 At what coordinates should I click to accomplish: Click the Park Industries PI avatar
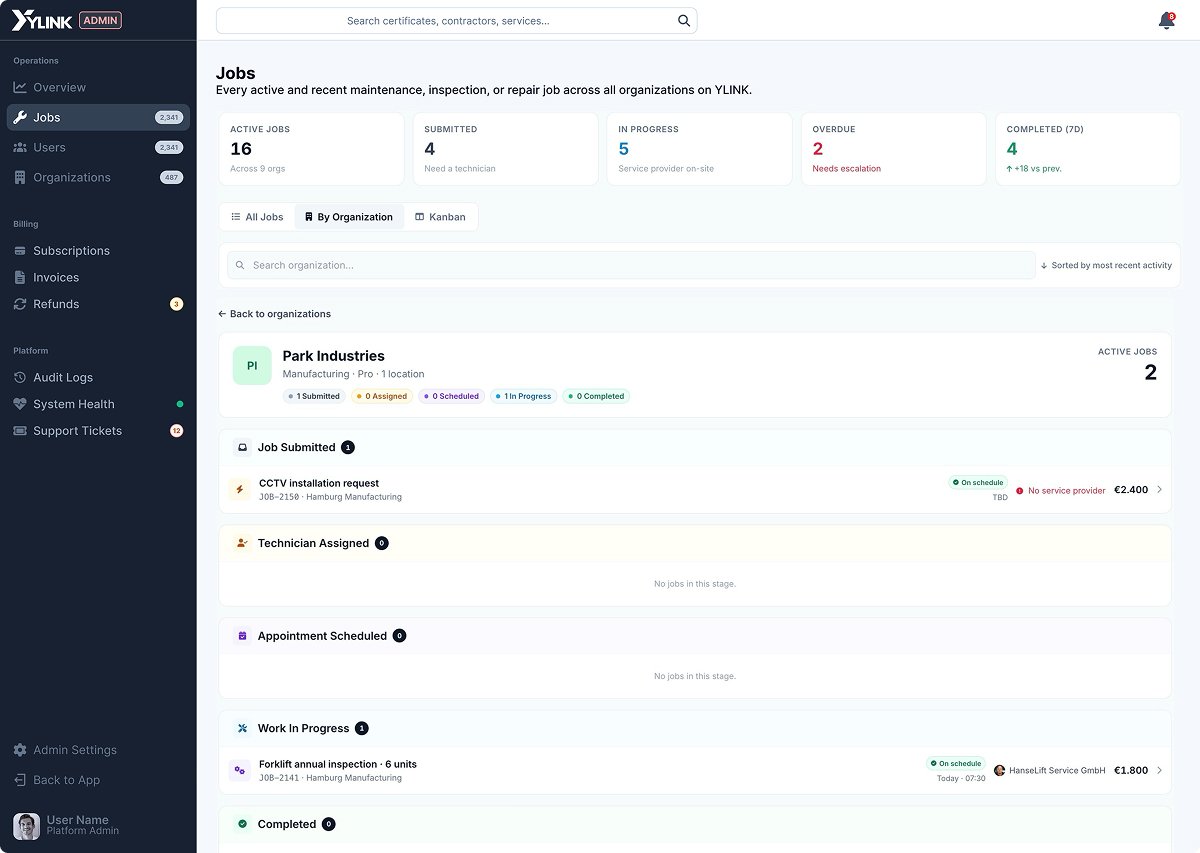click(x=252, y=366)
